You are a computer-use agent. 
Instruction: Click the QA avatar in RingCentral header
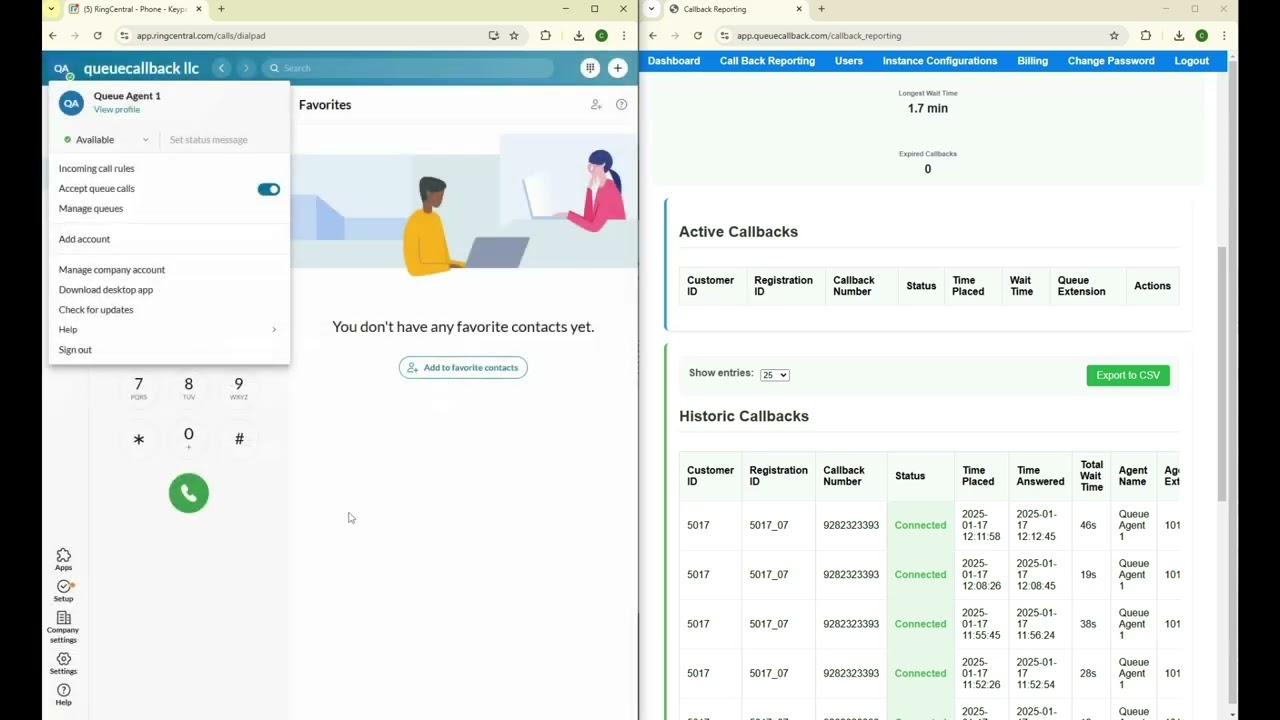(62, 69)
